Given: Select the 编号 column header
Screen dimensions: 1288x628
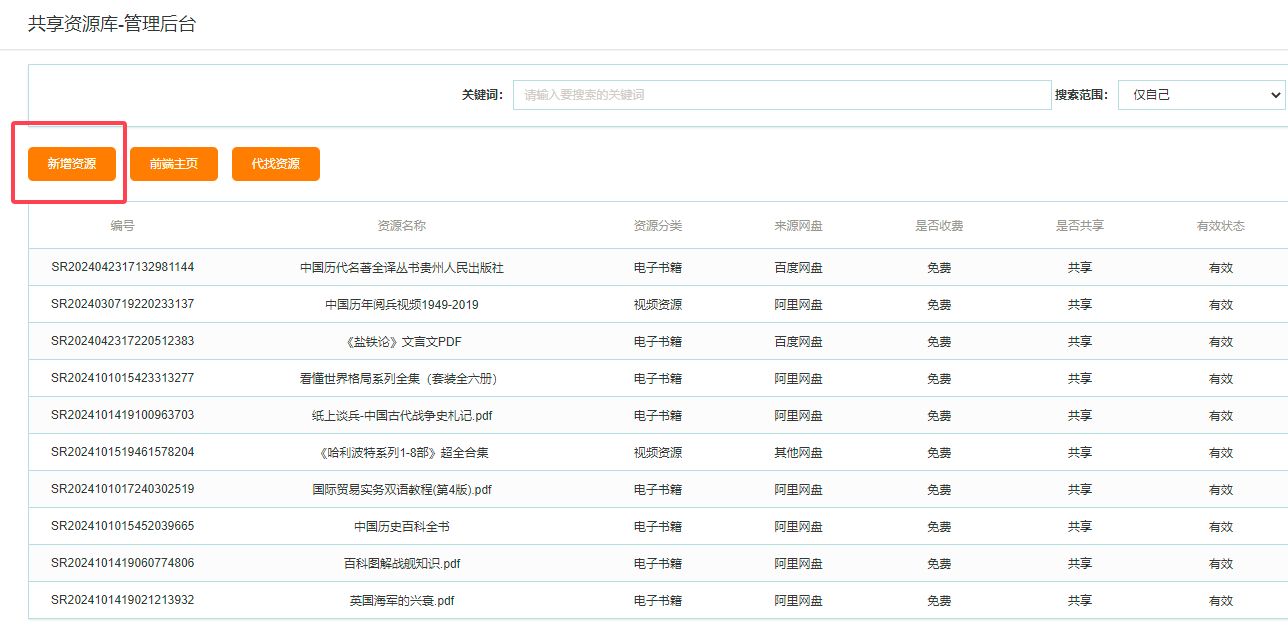Looking at the screenshot, I should tap(122, 226).
